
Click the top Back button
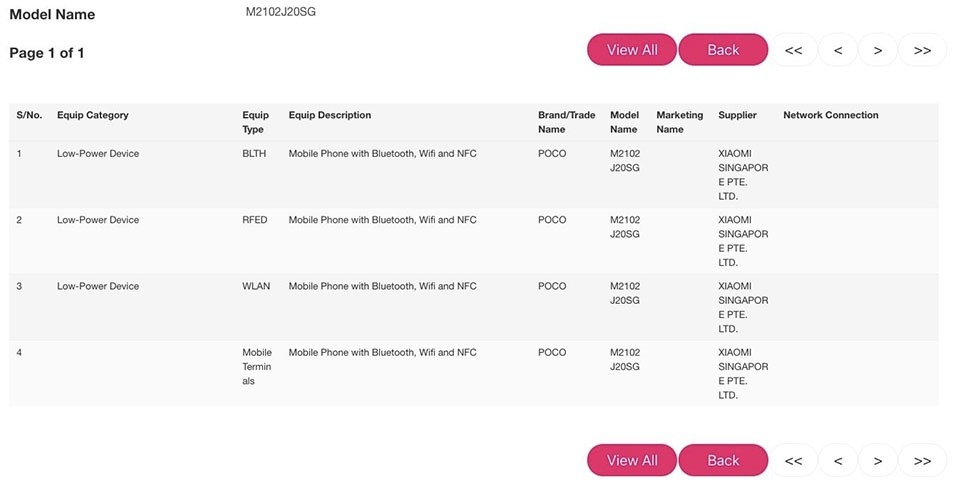coord(723,50)
